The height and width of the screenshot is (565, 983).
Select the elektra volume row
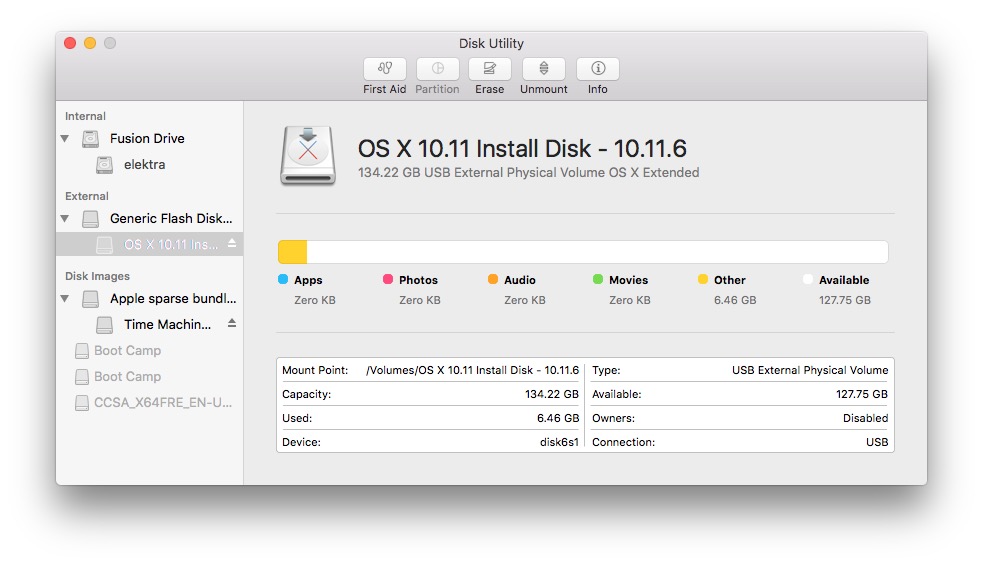tap(149, 165)
